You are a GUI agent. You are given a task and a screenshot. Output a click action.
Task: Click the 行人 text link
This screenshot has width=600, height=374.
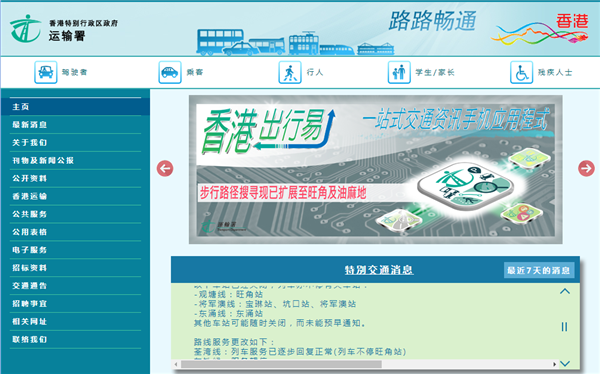pos(315,72)
